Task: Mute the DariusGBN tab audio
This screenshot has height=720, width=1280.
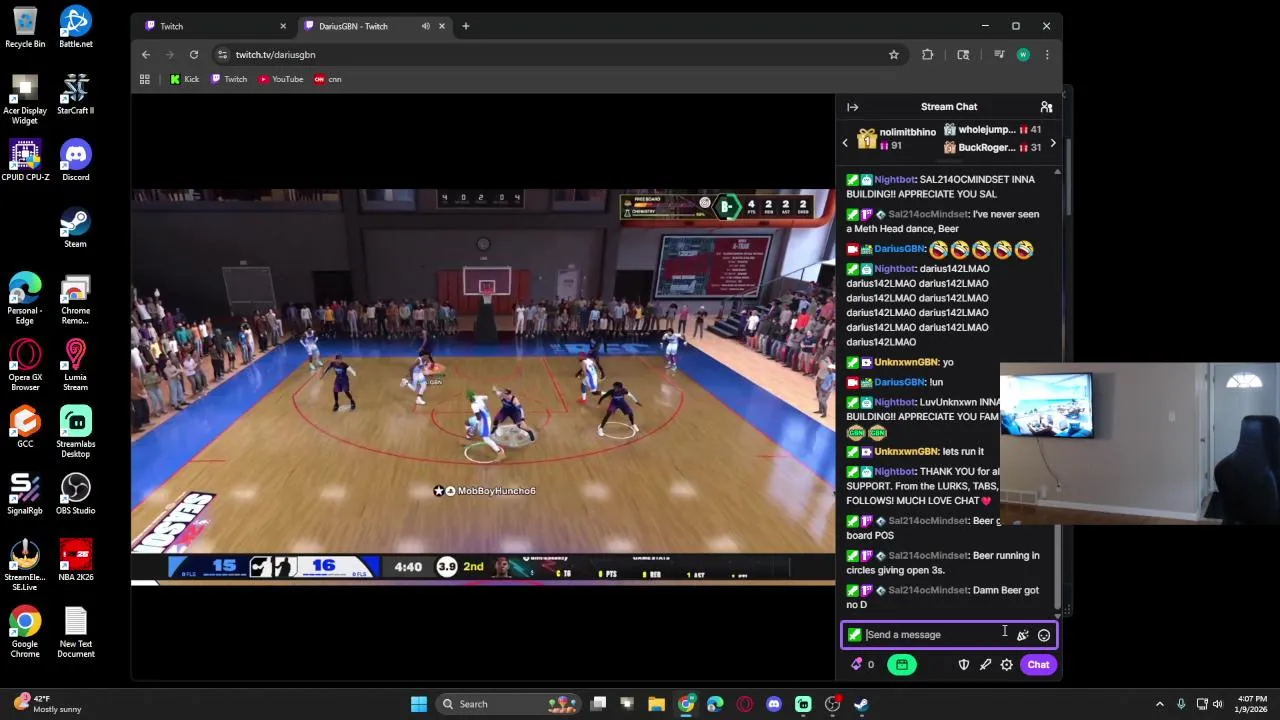Action: (x=426, y=26)
